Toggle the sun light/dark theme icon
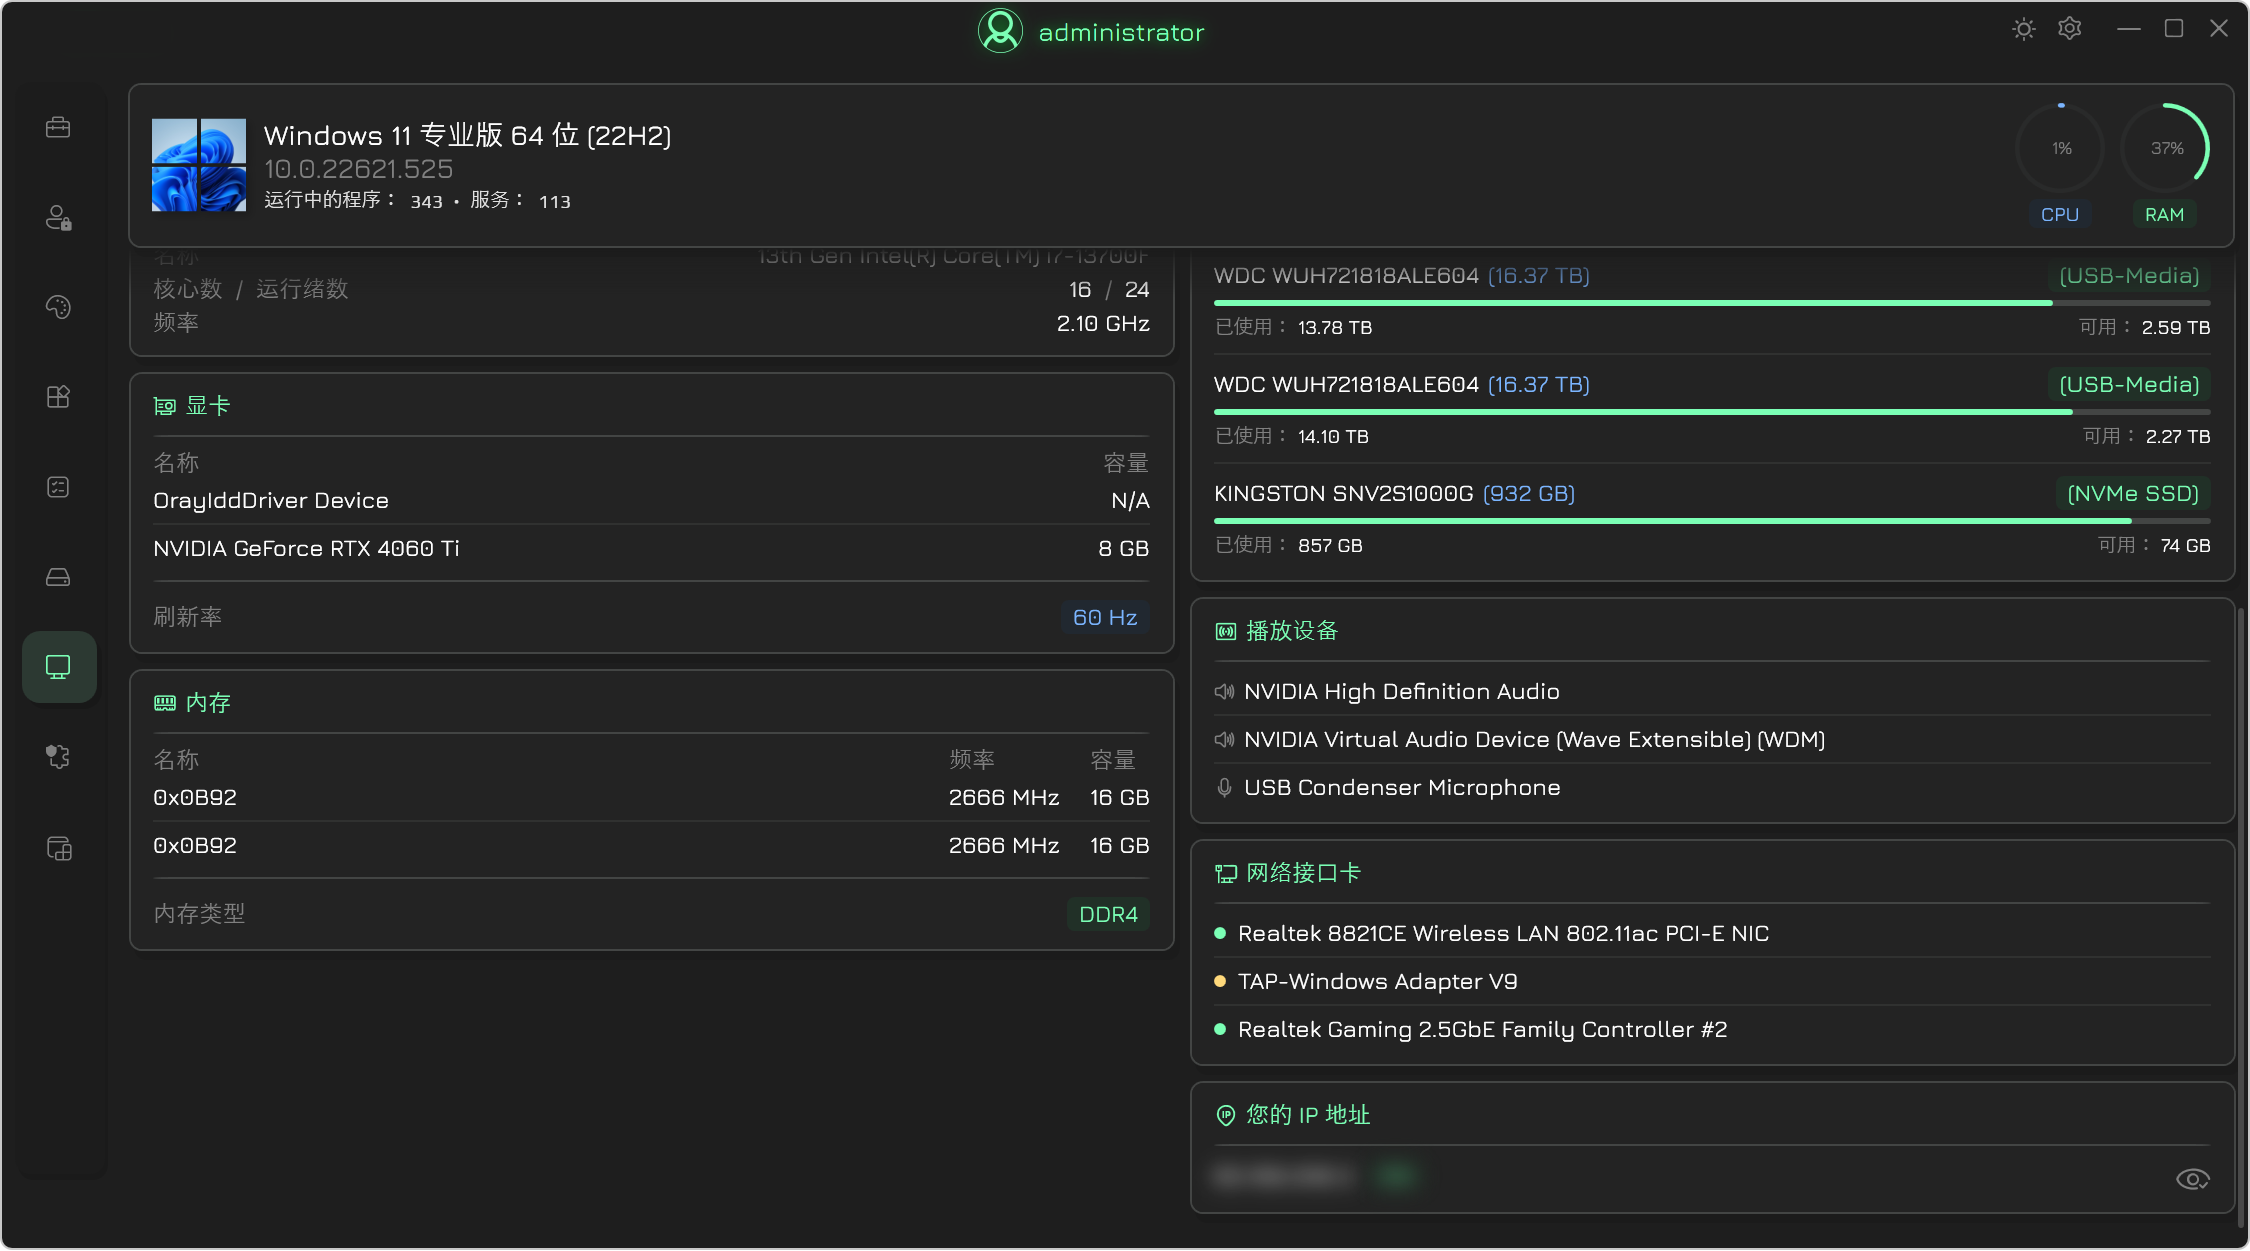Screen dimensions: 2250x1251 (x=2024, y=29)
